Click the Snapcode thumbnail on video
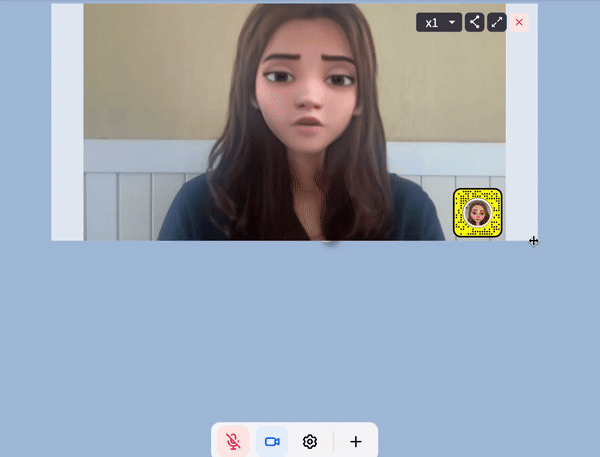 (x=478, y=213)
